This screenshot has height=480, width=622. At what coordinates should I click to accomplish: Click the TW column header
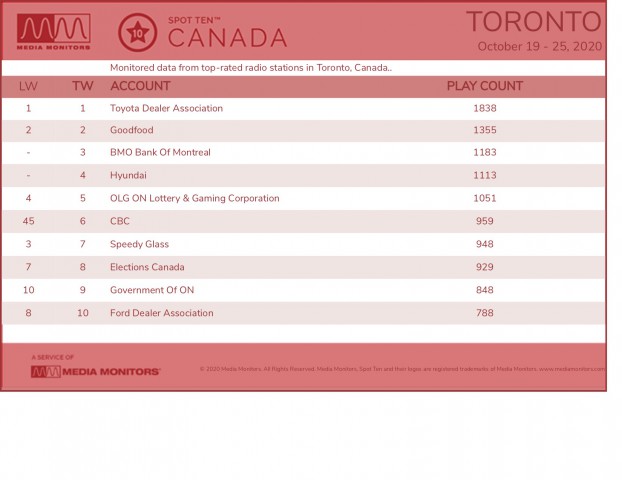click(83, 86)
